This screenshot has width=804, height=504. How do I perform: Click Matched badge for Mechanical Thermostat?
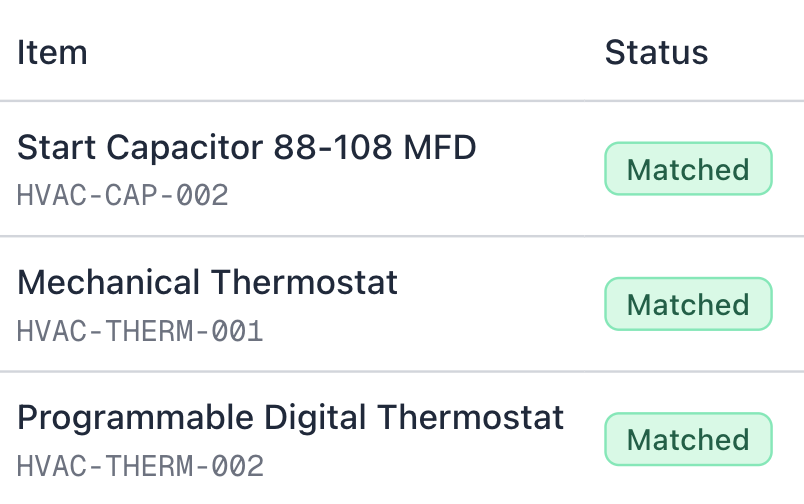click(x=688, y=304)
